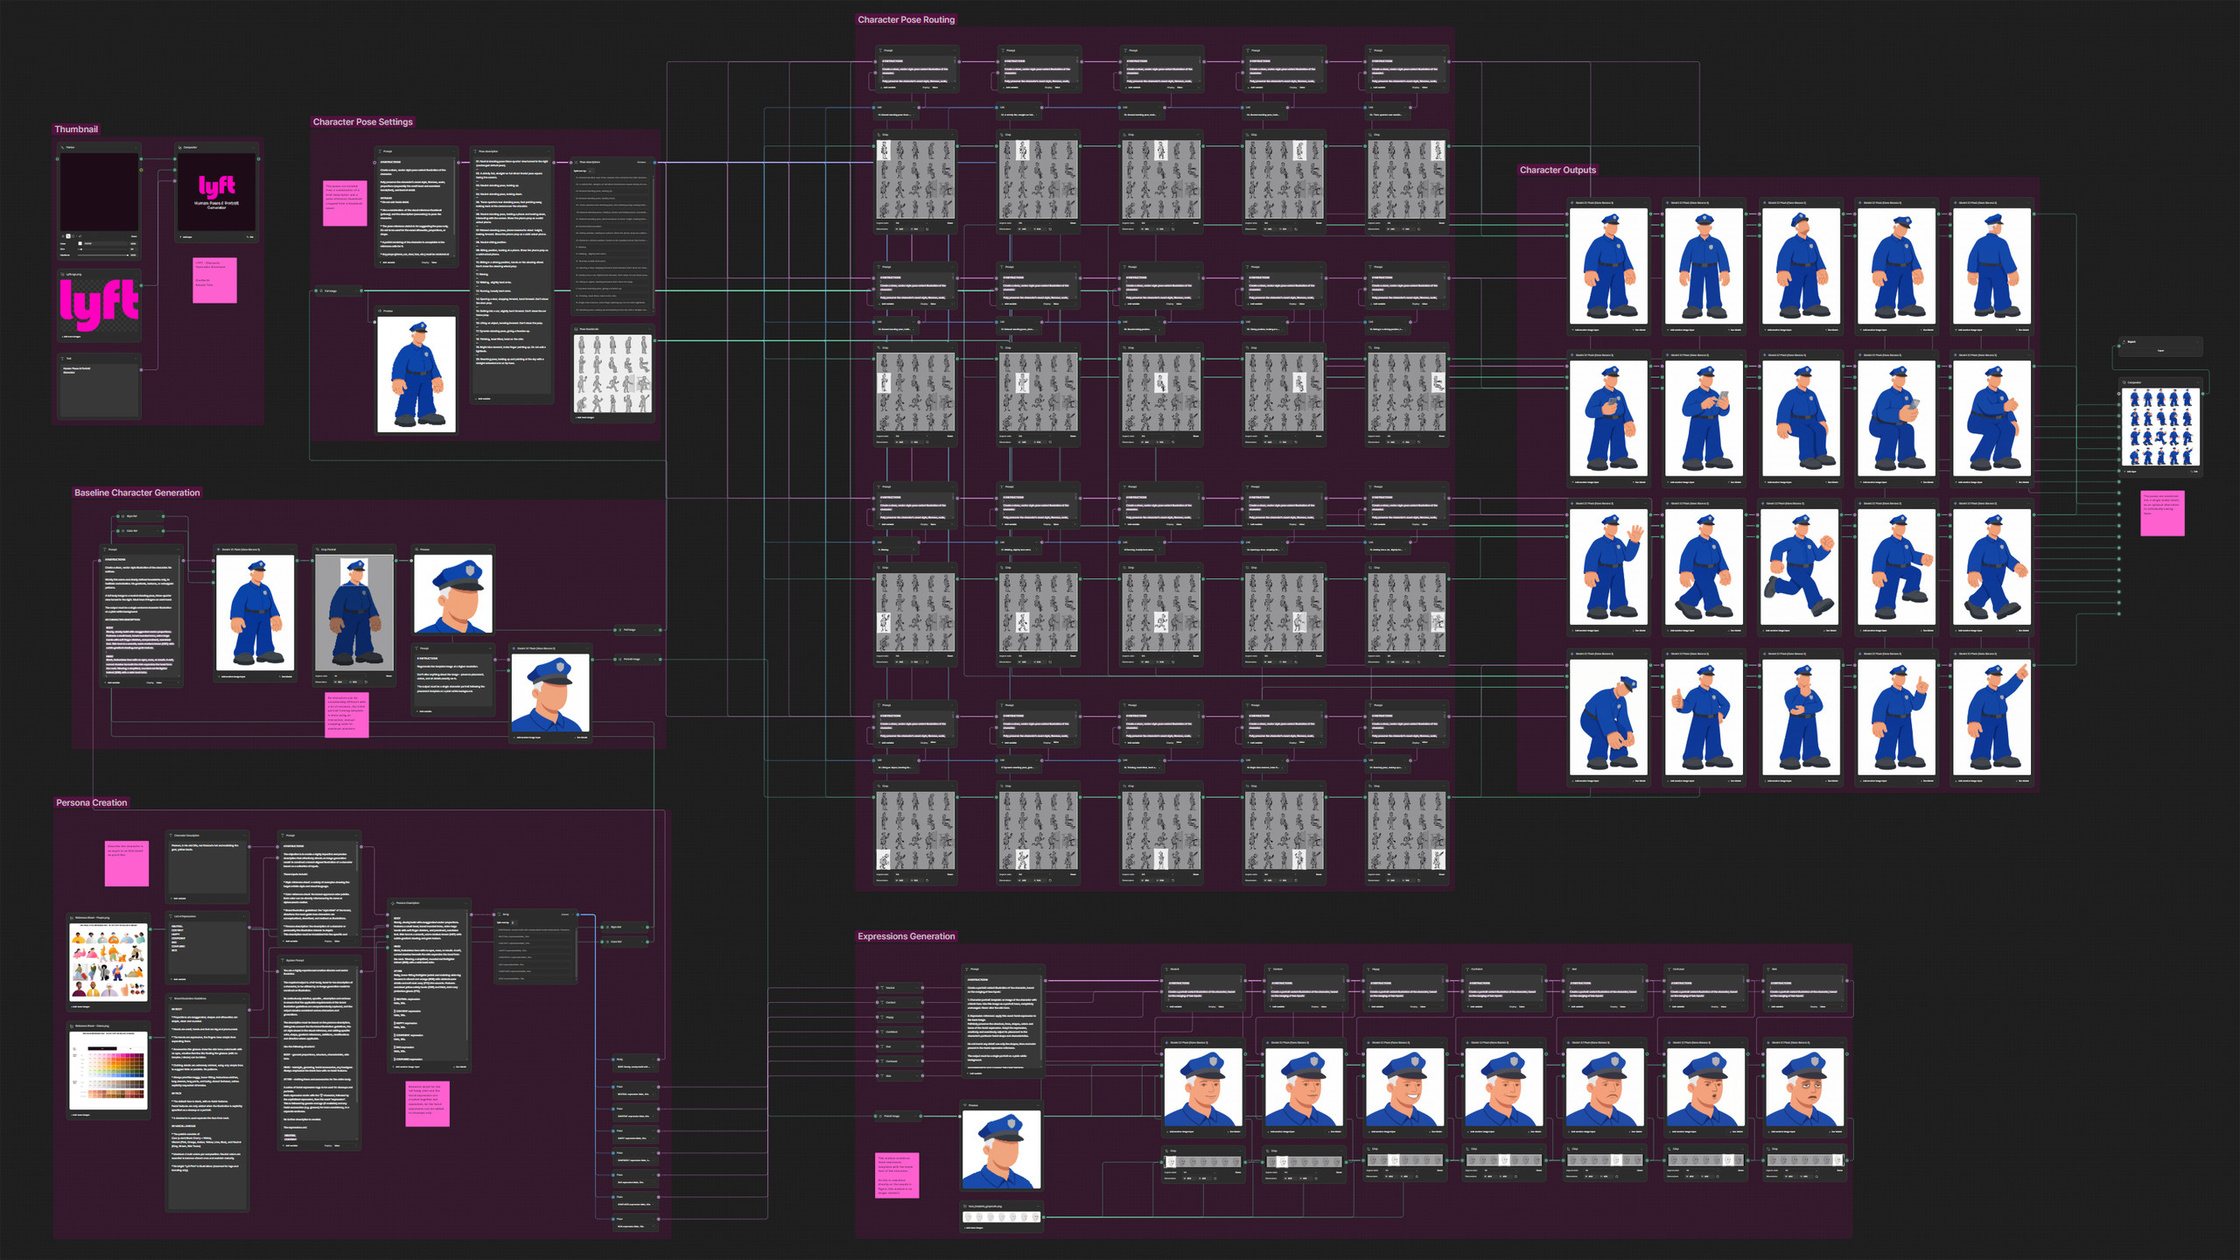The width and height of the screenshot is (2240, 1260).
Task: Click the long Pose description text node
Action: click(512, 273)
